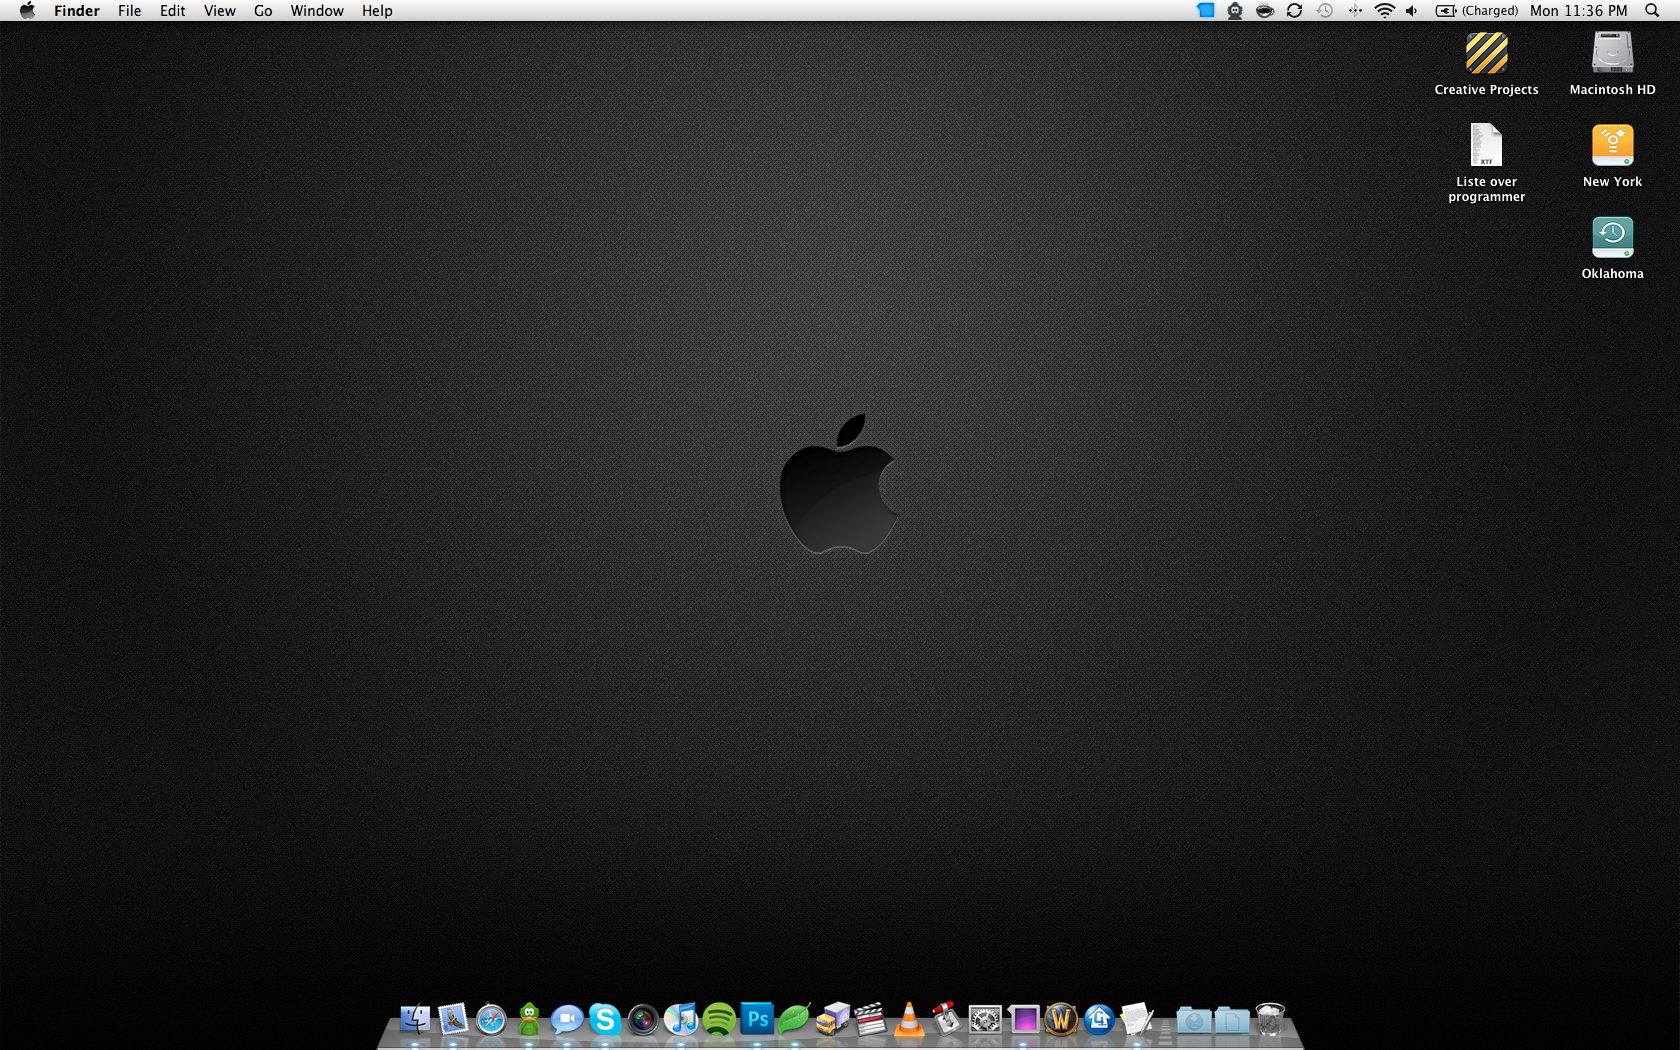Screen dimensions: 1680x1050
Task: Select the Oklahoma Time Machine drive icon
Action: pyautogui.click(x=1613, y=237)
